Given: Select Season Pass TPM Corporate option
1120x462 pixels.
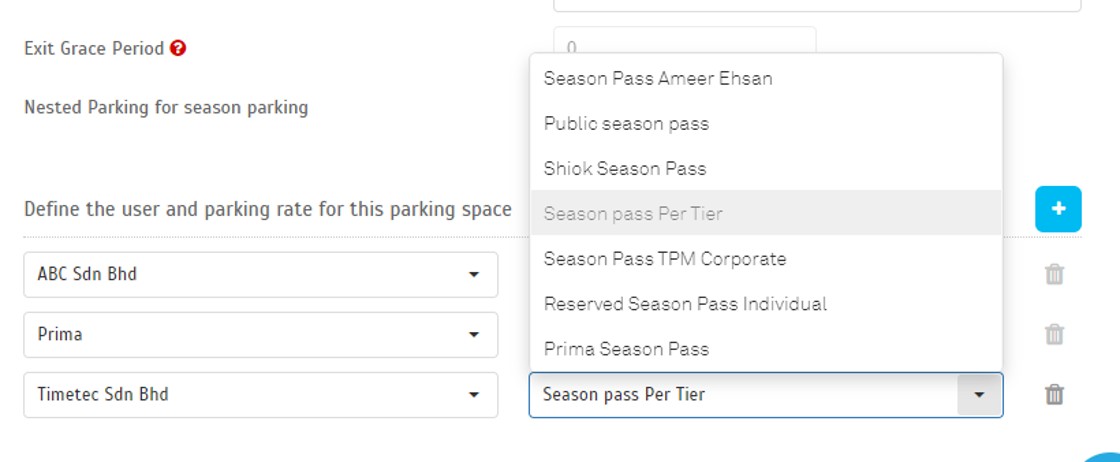Looking at the screenshot, I should (x=665, y=259).
